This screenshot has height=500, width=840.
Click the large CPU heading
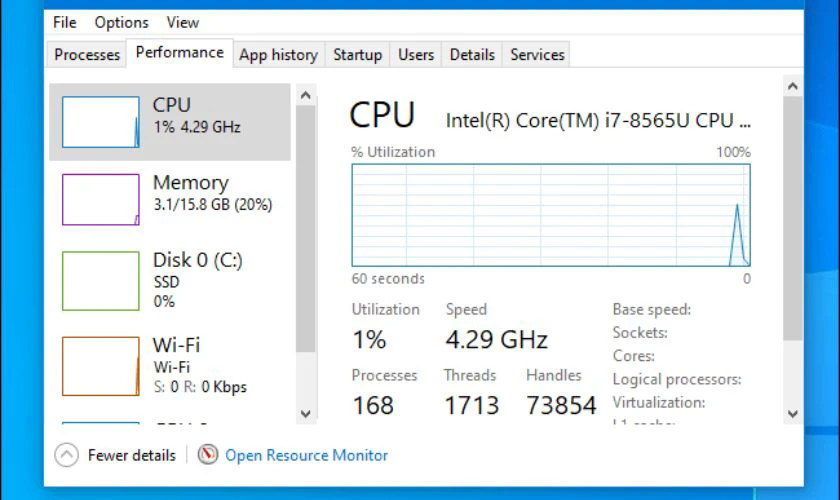pos(382,114)
